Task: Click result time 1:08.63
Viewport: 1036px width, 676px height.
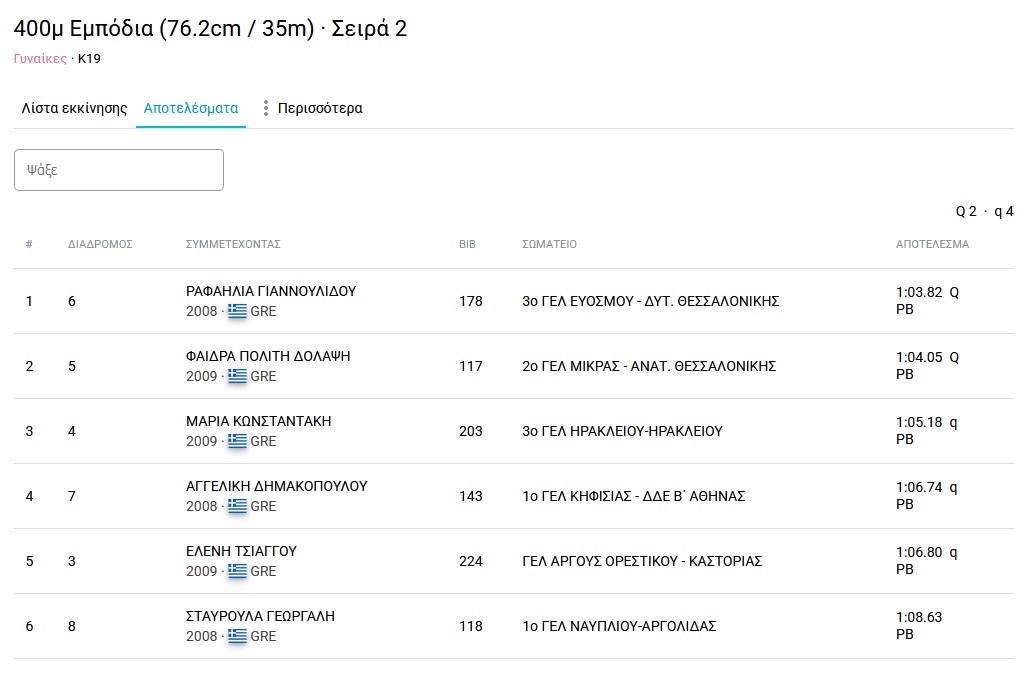Action: 919,617
